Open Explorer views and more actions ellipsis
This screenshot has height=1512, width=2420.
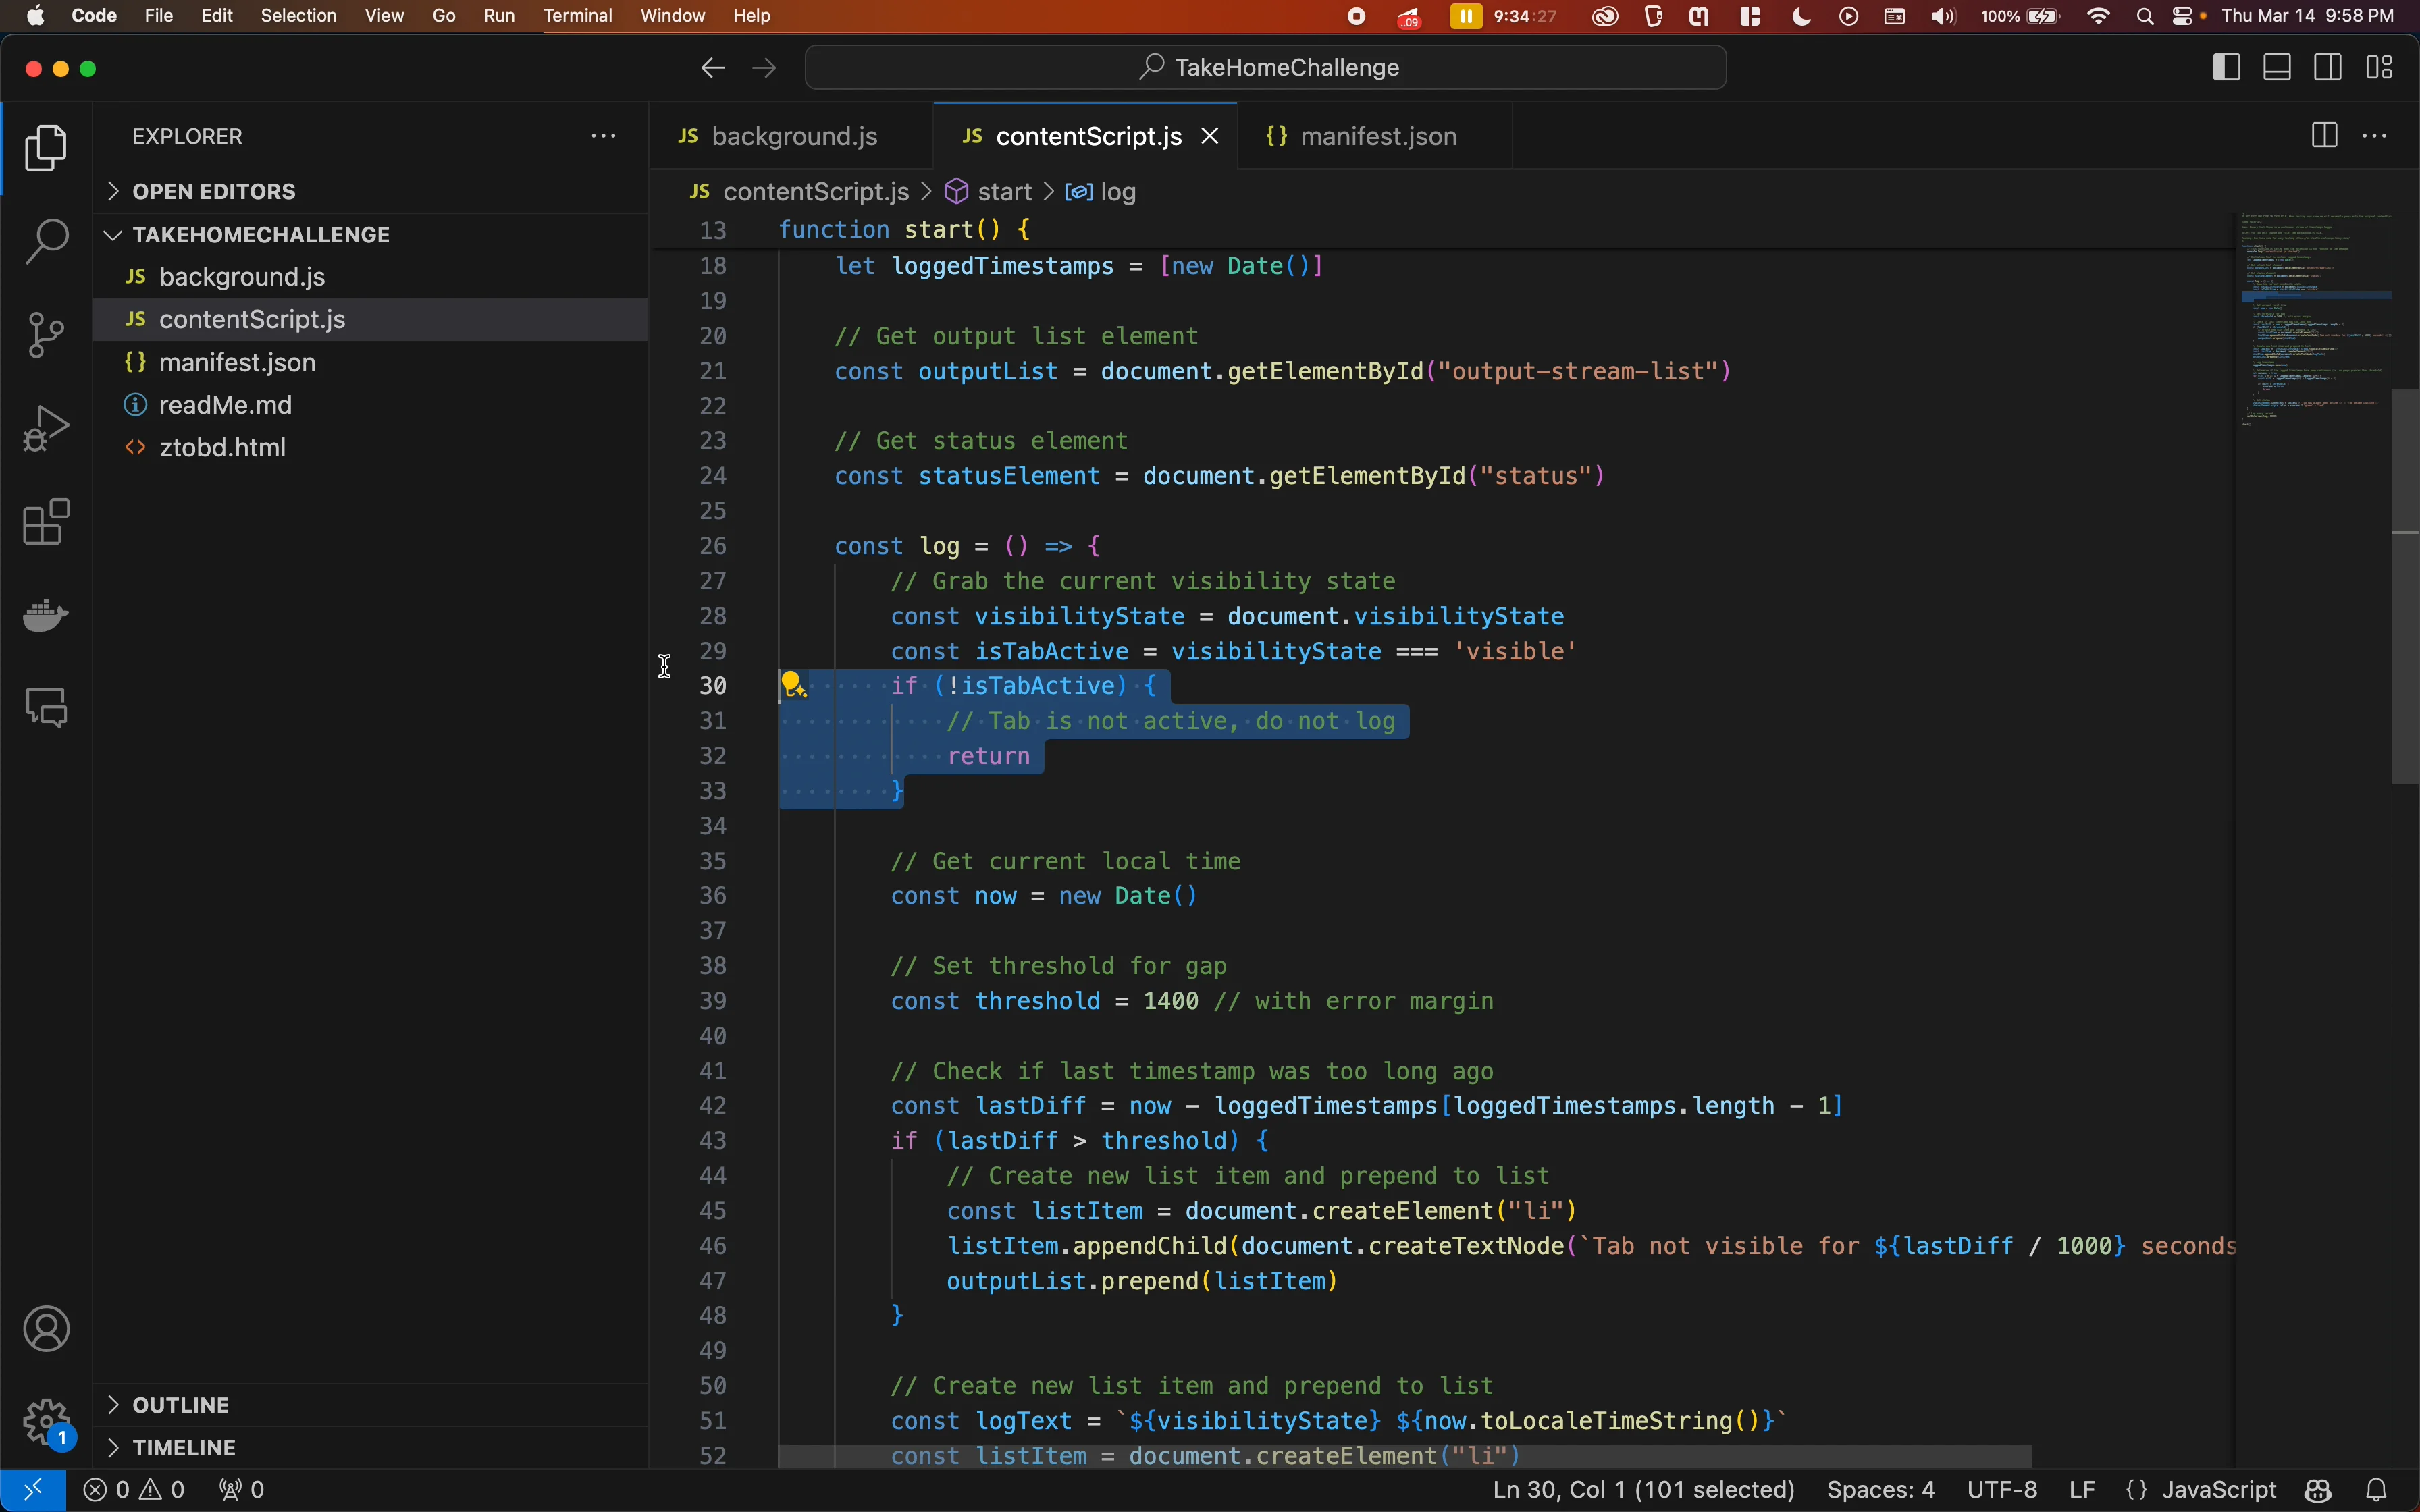point(603,136)
